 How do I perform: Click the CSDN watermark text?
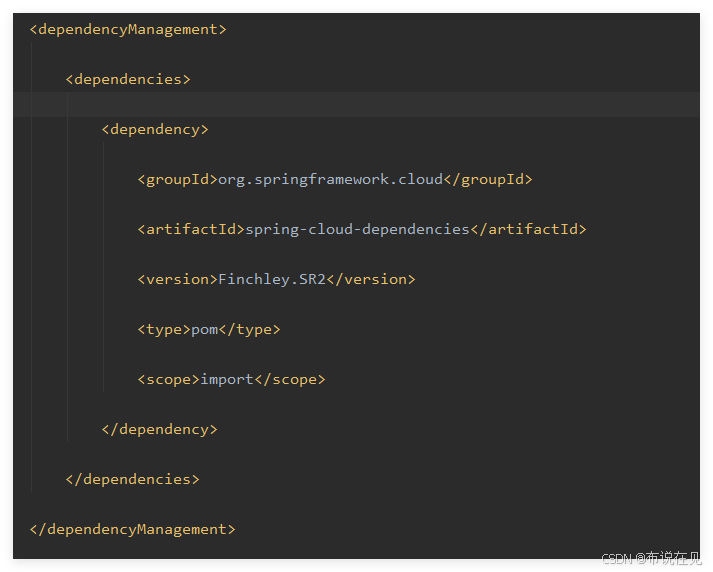coord(652,558)
